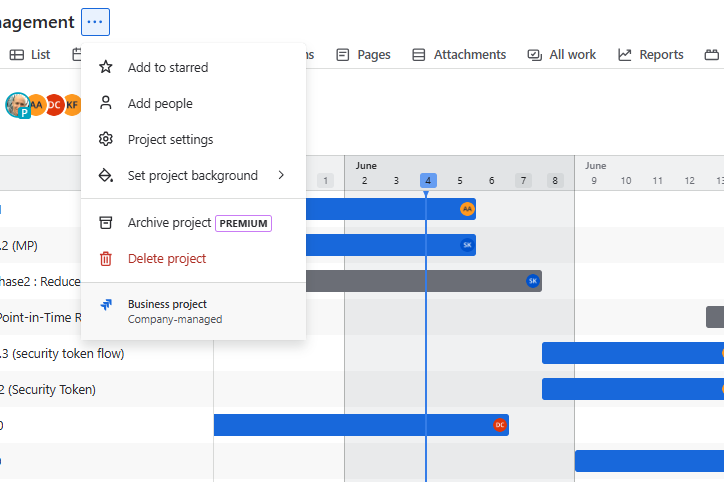Click today's date marker 4 in the timeline
Image resolution: width=724 pixels, height=482 pixels.
pos(428,181)
